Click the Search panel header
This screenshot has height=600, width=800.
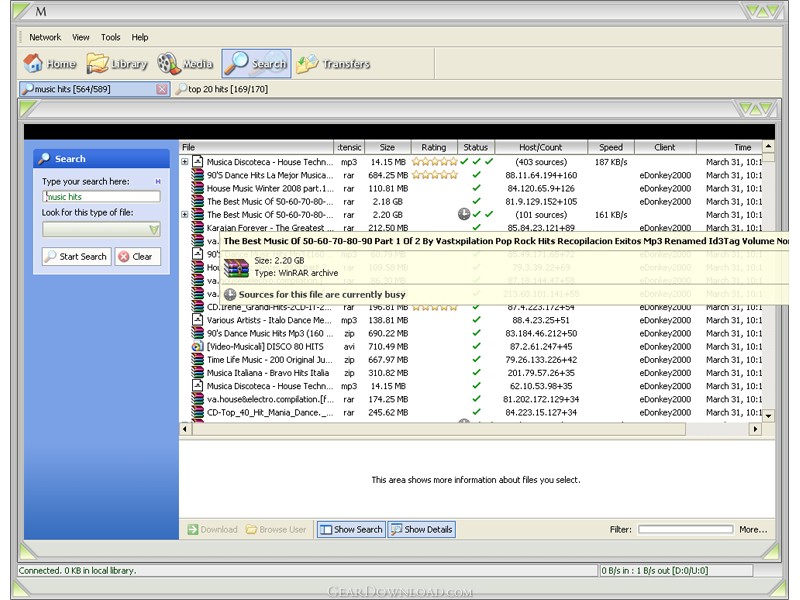(x=102, y=159)
